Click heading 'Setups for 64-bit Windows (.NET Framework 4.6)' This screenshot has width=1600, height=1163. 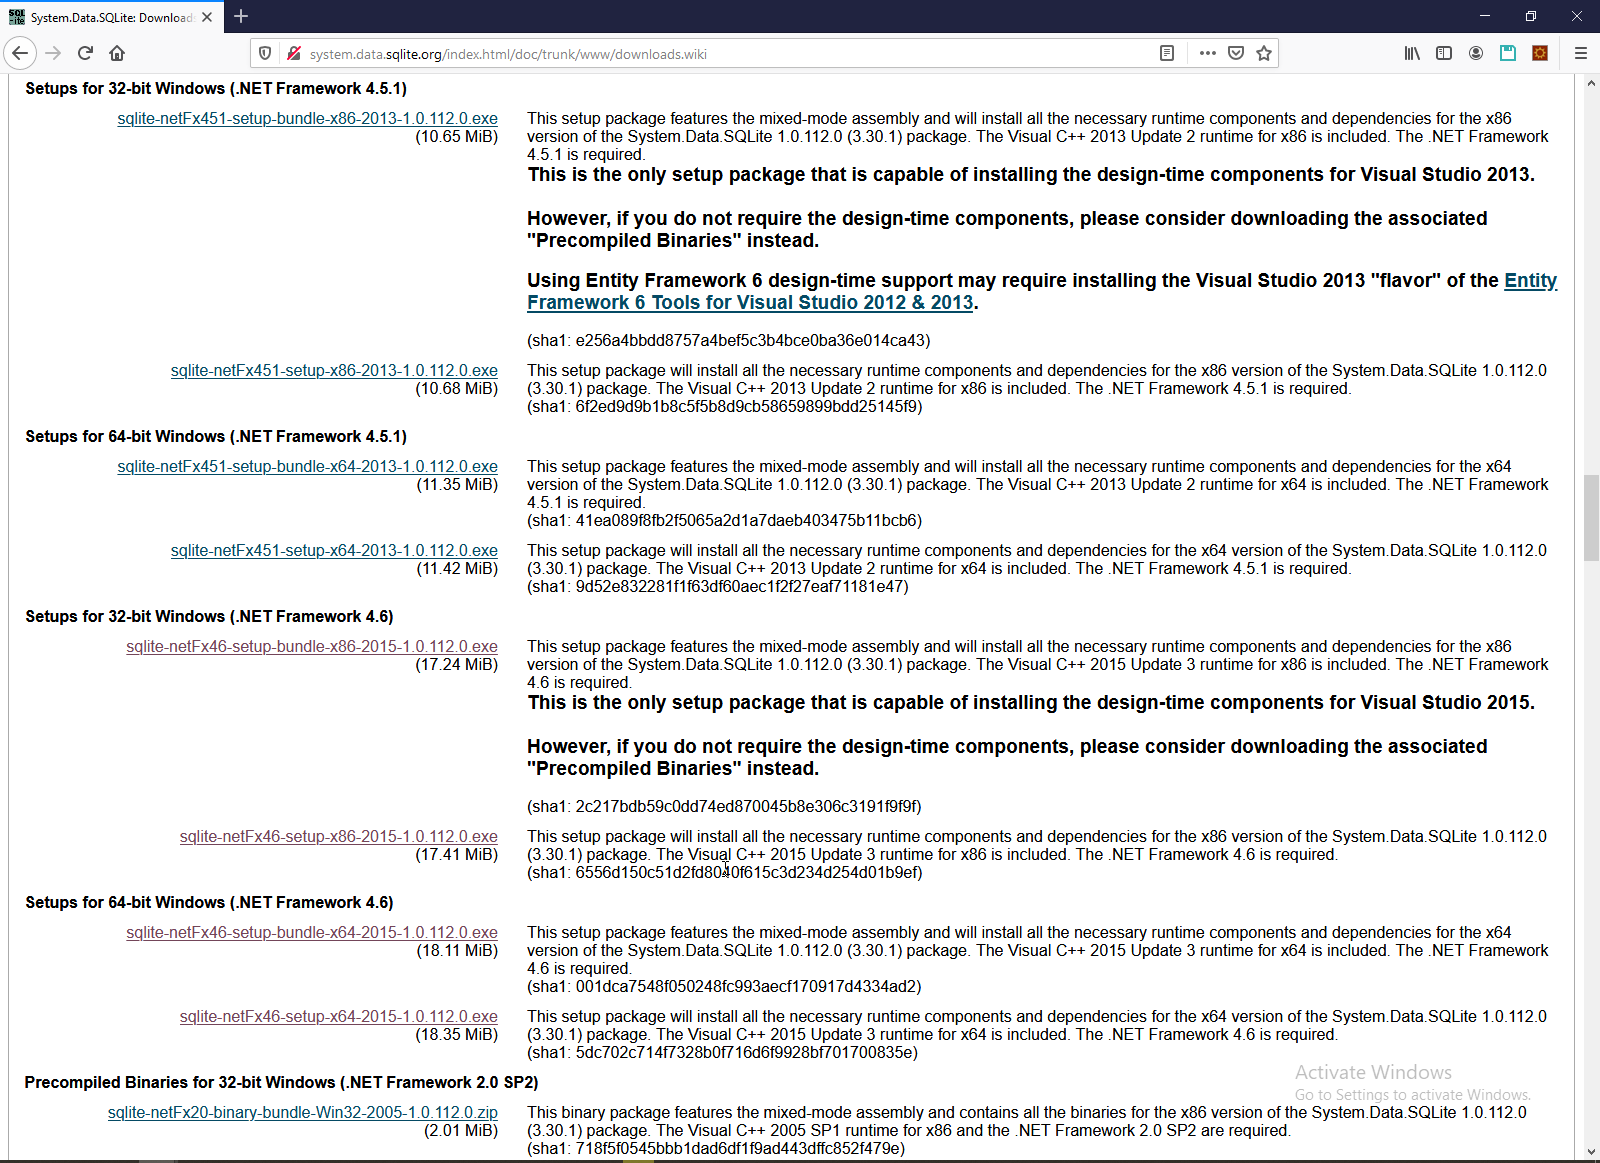(209, 903)
